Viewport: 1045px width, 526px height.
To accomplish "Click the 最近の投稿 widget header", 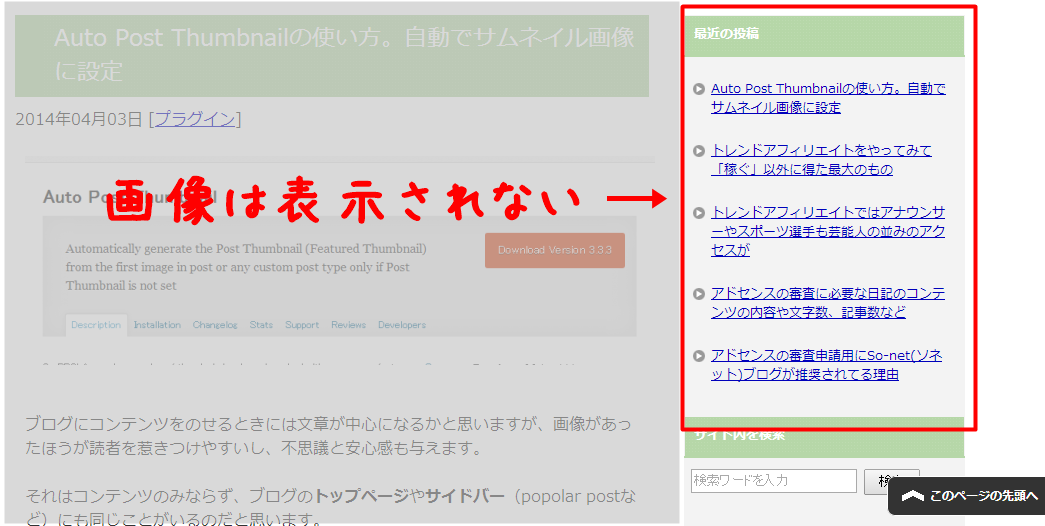I will click(824, 36).
